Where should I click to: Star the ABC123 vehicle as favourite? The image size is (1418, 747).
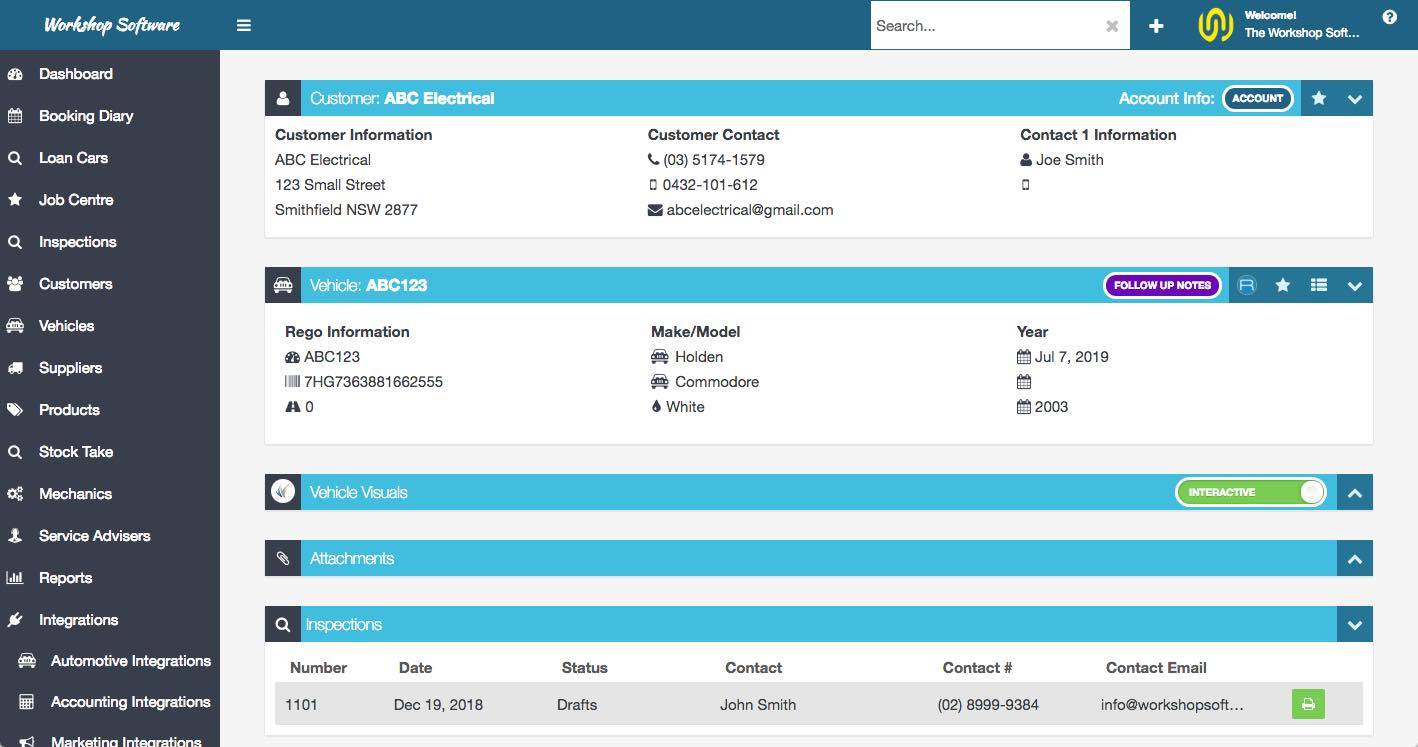(1283, 285)
